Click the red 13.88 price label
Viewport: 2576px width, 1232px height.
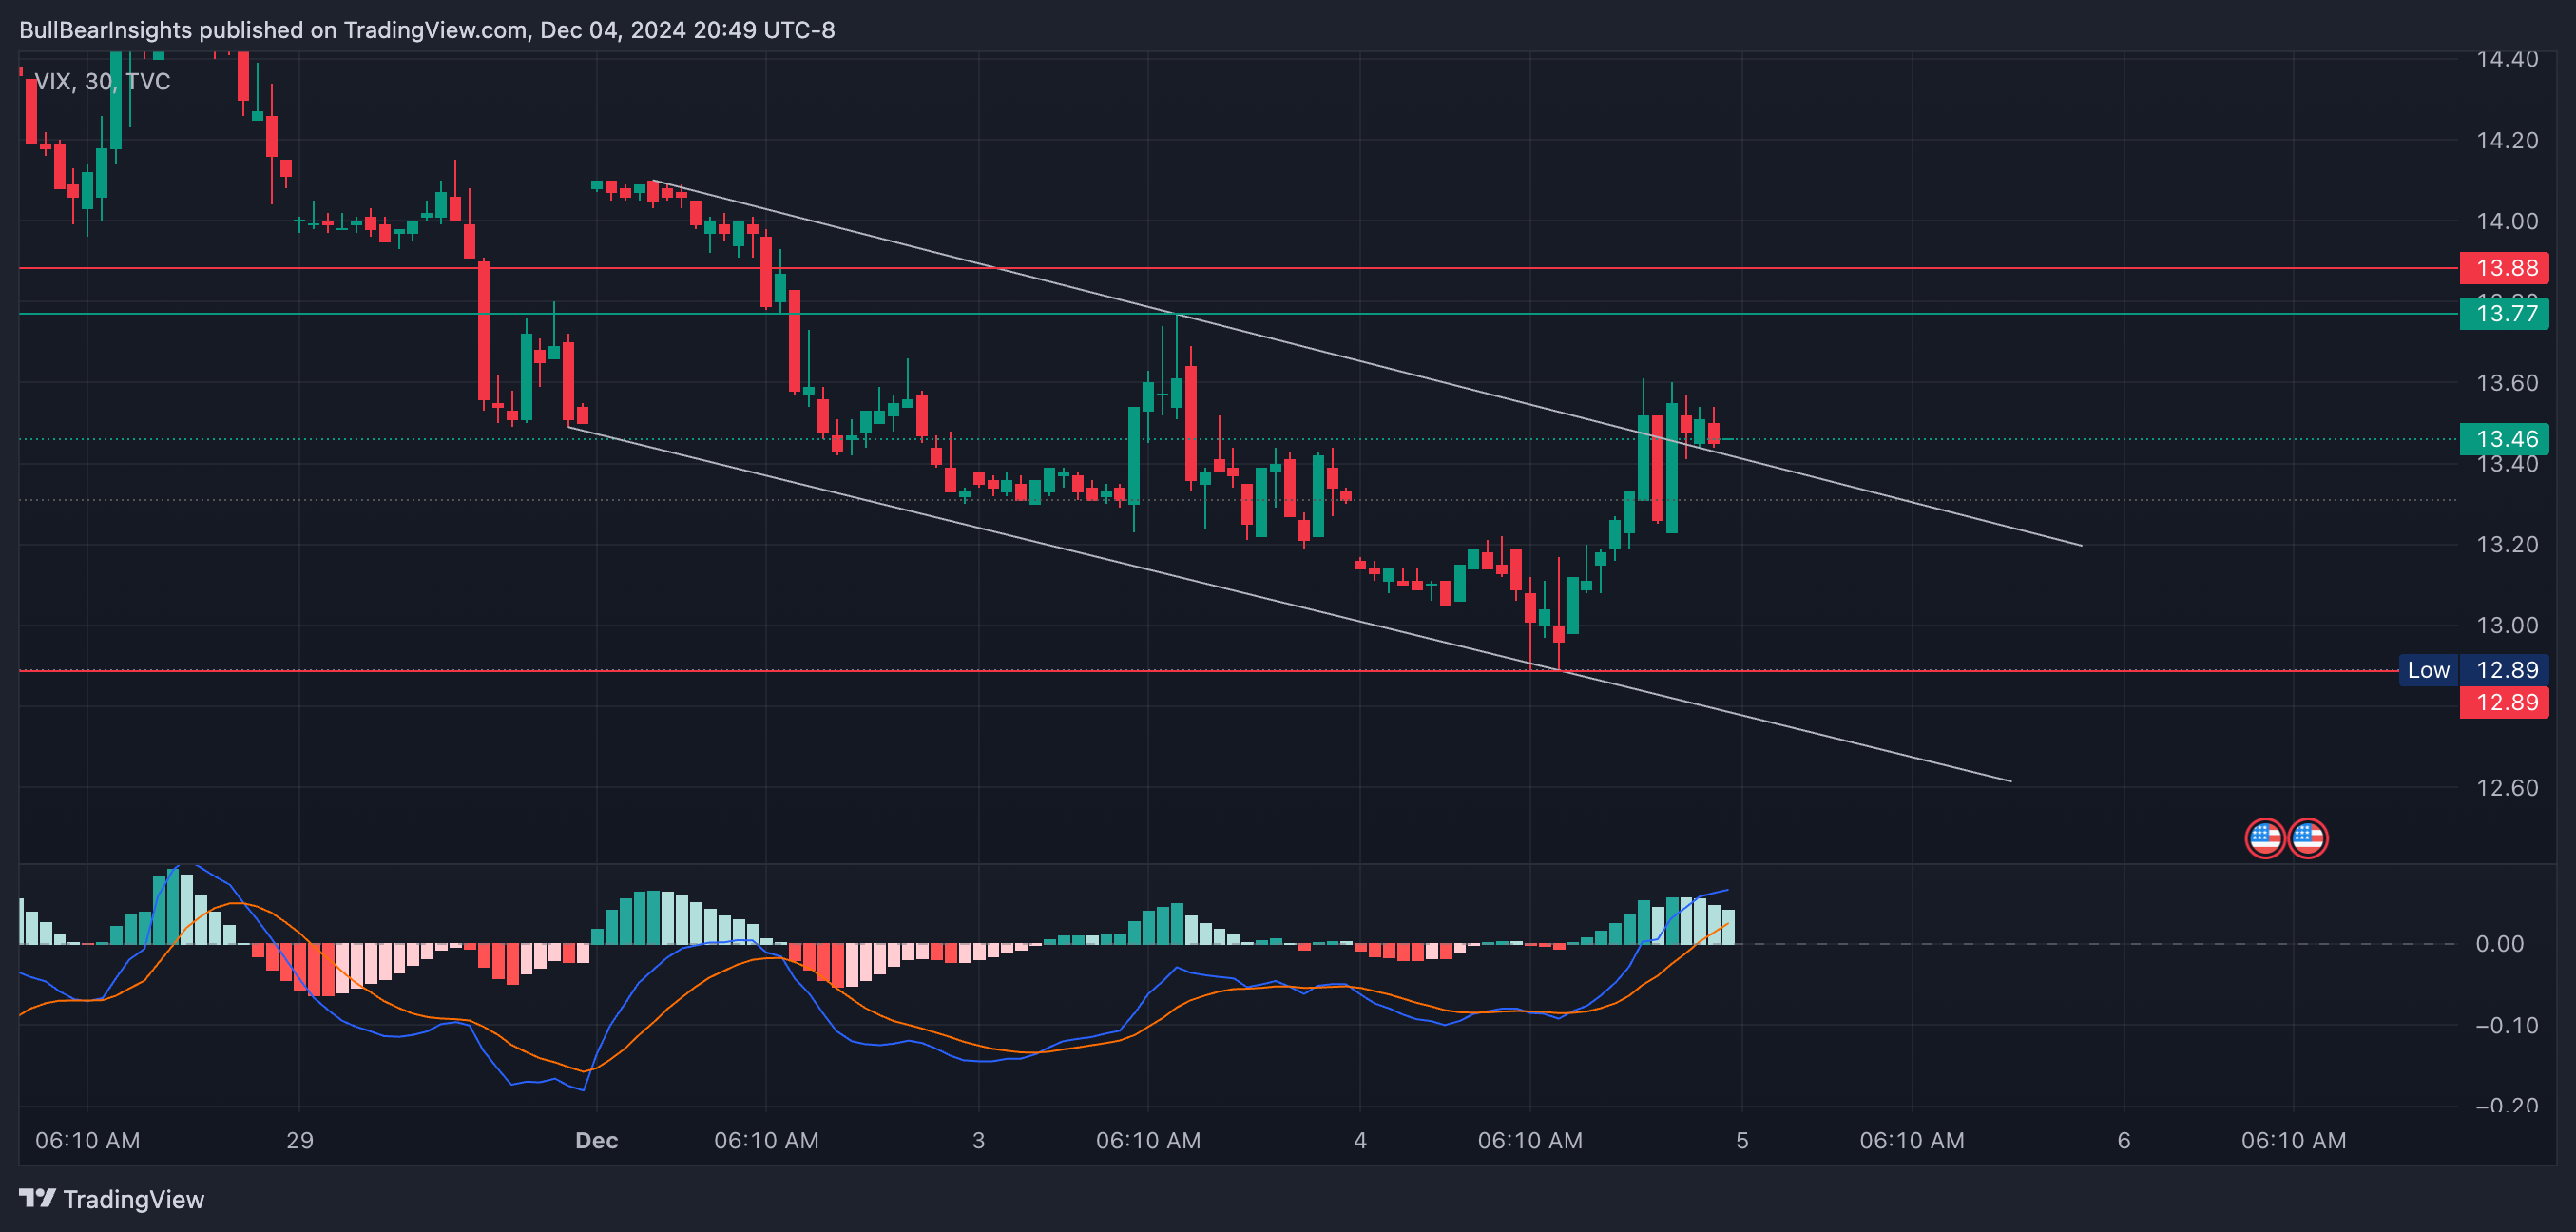pos(2504,268)
